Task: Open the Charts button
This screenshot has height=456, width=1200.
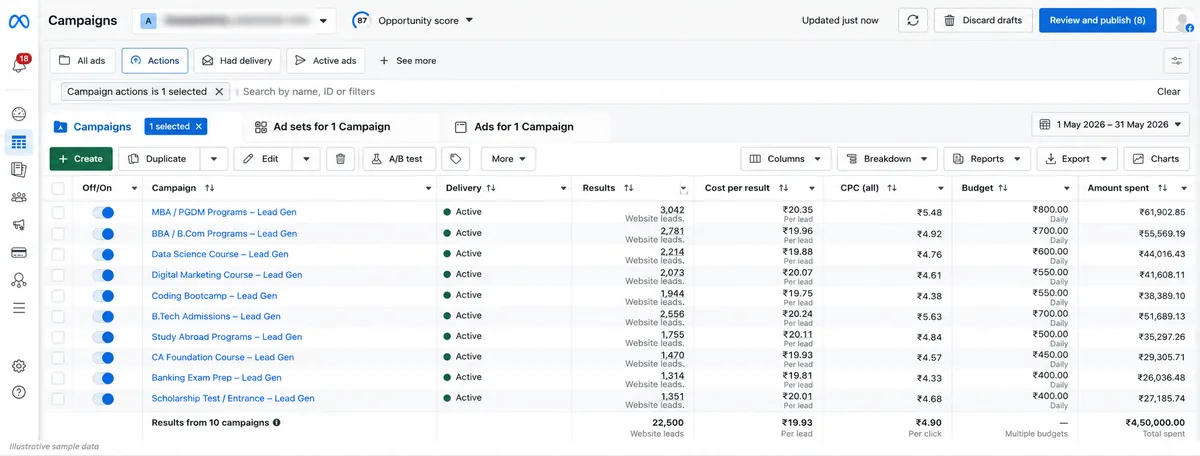Action: point(1156,158)
